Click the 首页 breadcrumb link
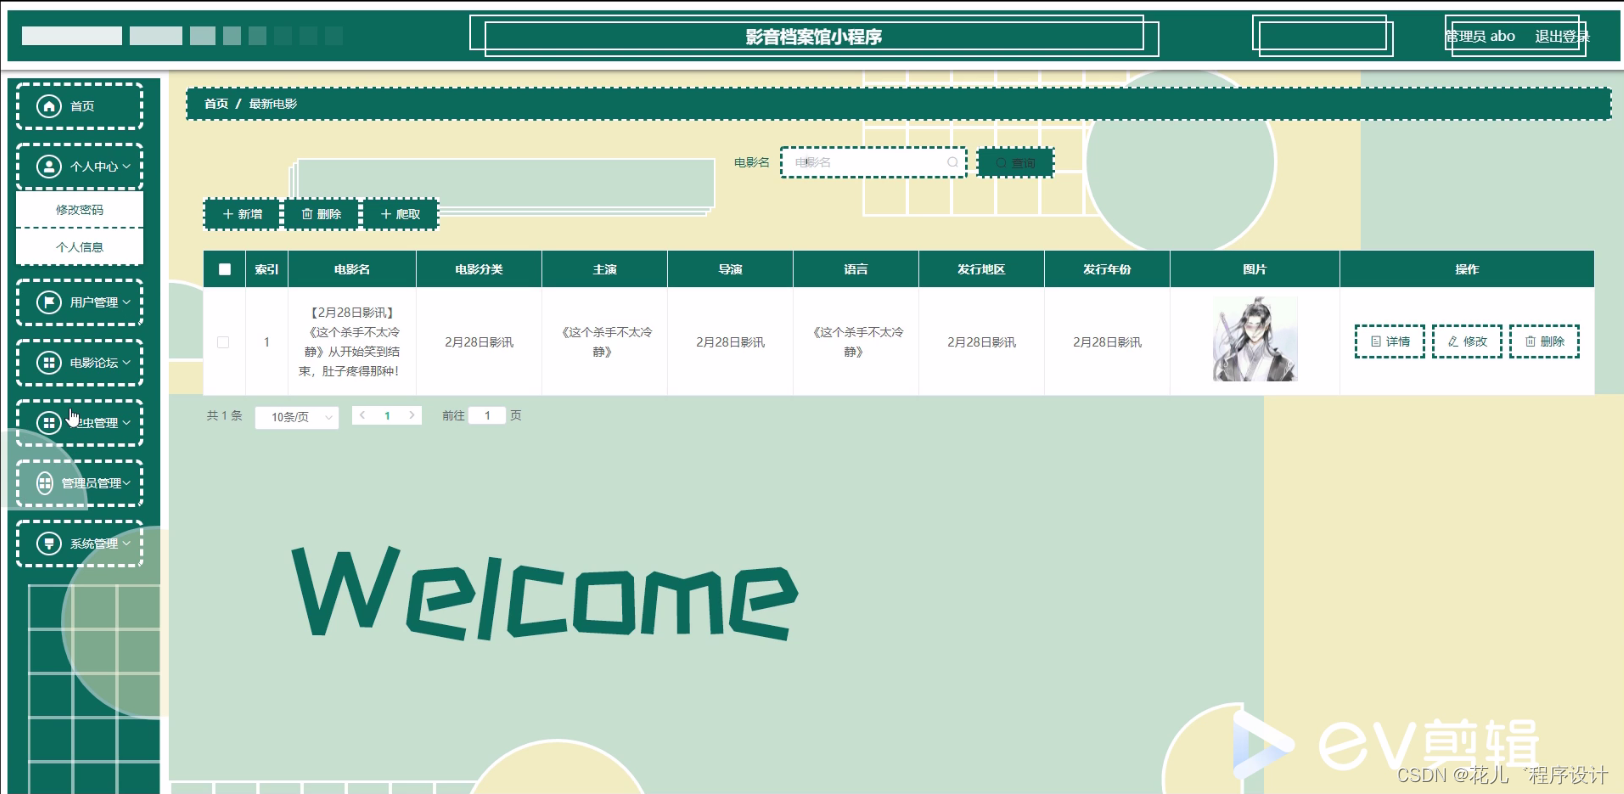 (216, 104)
